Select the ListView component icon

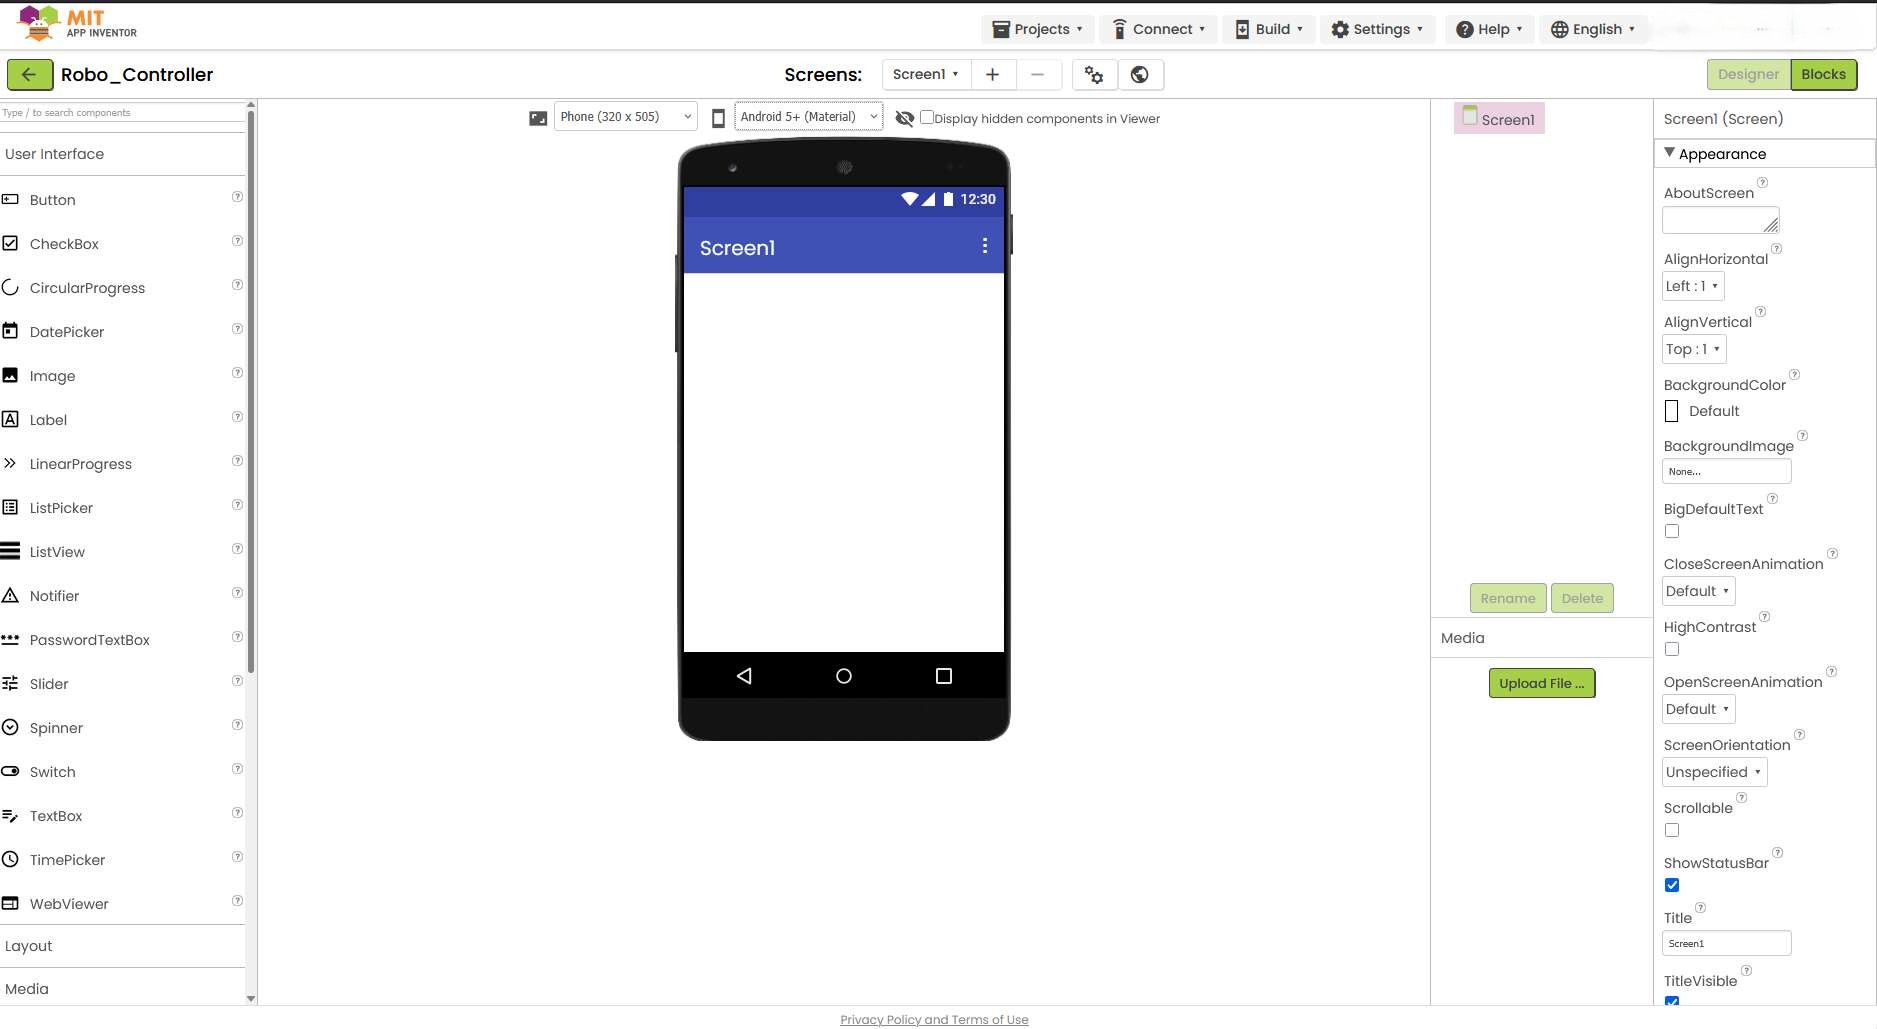pyautogui.click(x=11, y=551)
